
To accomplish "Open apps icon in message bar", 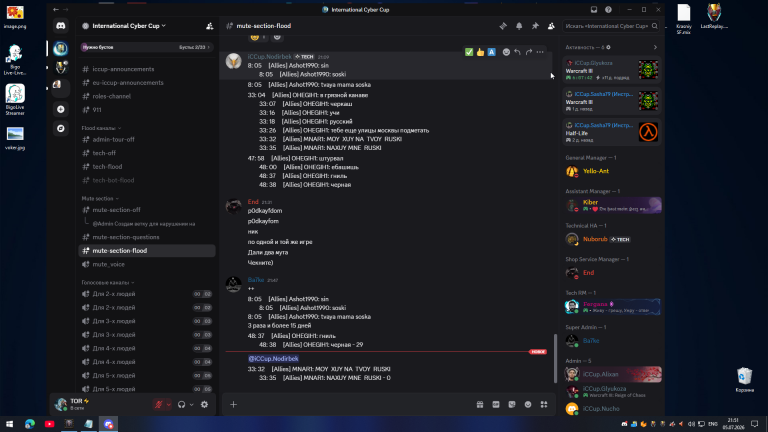I will [544, 405].
